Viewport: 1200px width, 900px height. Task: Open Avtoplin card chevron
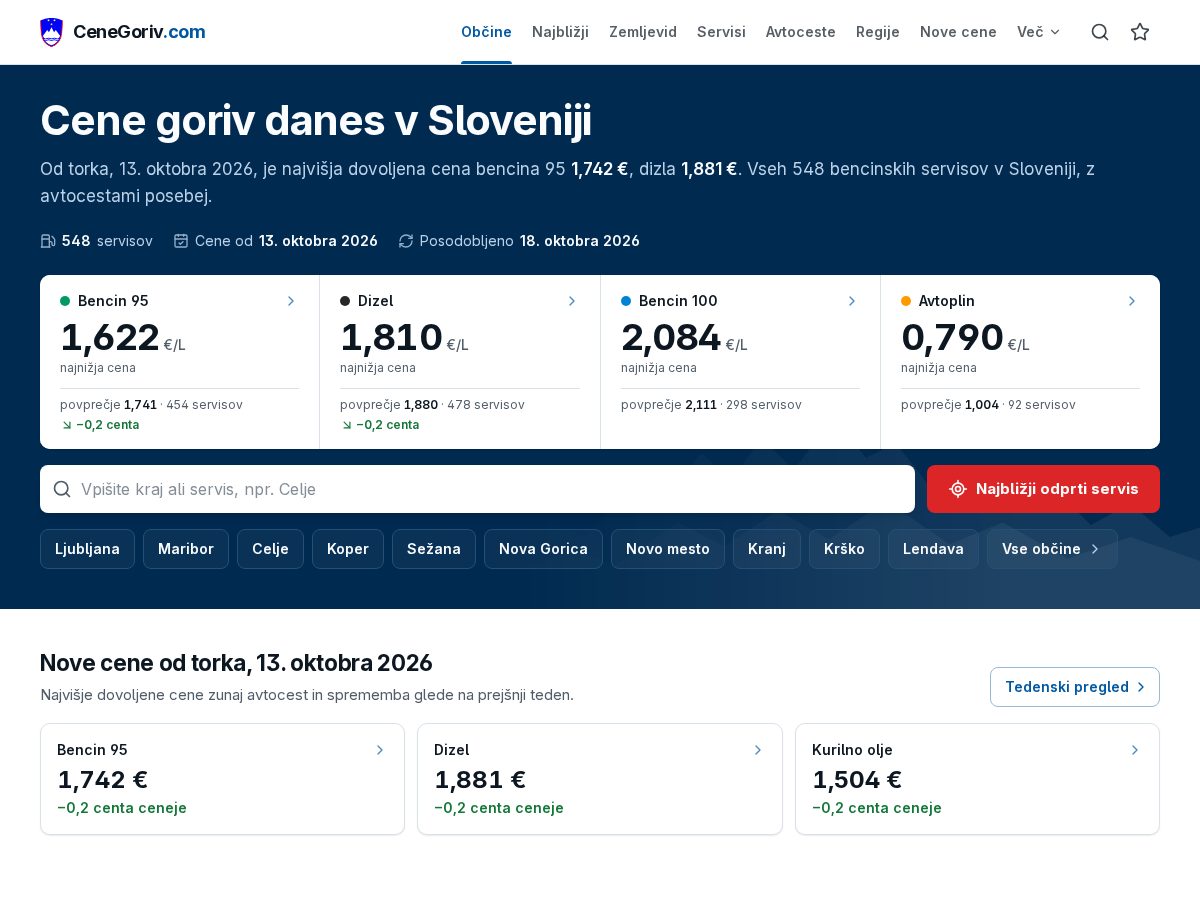[x=1132, y=301]
